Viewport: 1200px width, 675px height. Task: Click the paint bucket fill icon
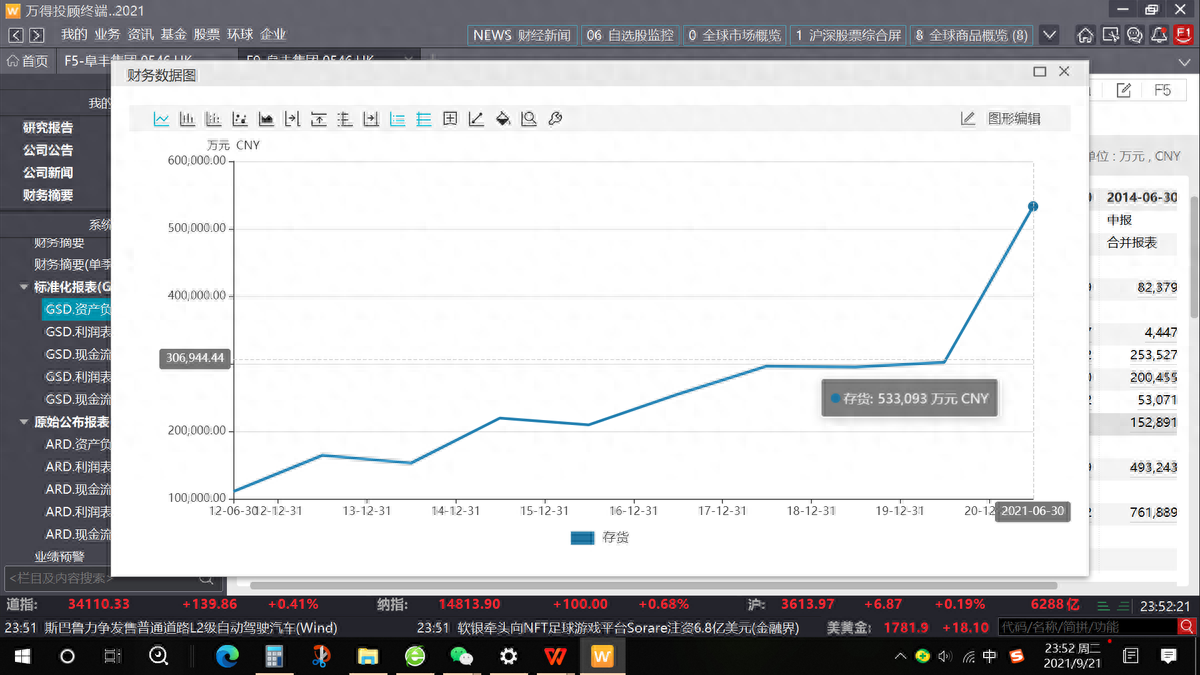[503, 119]
